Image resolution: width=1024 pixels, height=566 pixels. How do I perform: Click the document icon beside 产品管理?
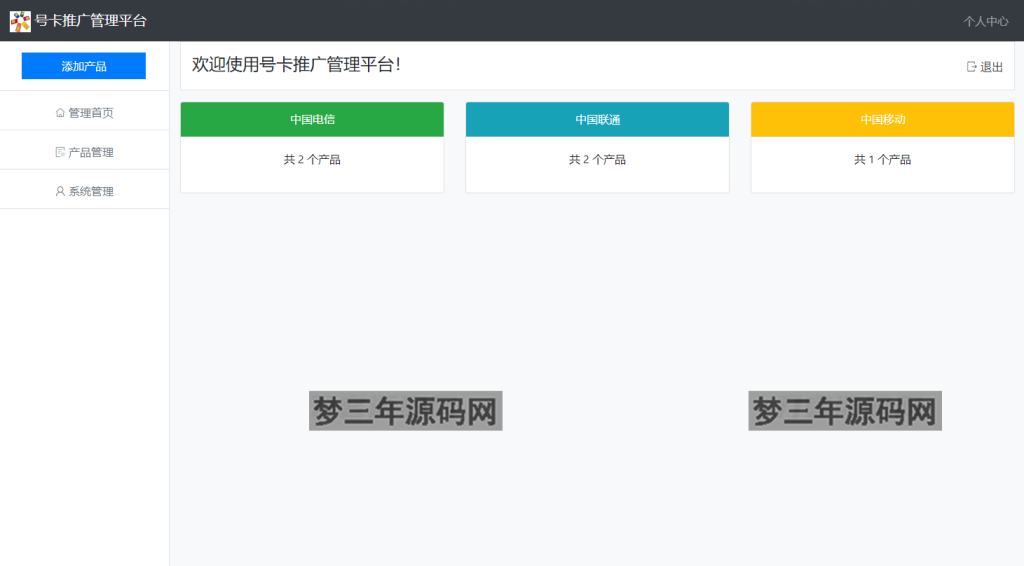[60, 152]
